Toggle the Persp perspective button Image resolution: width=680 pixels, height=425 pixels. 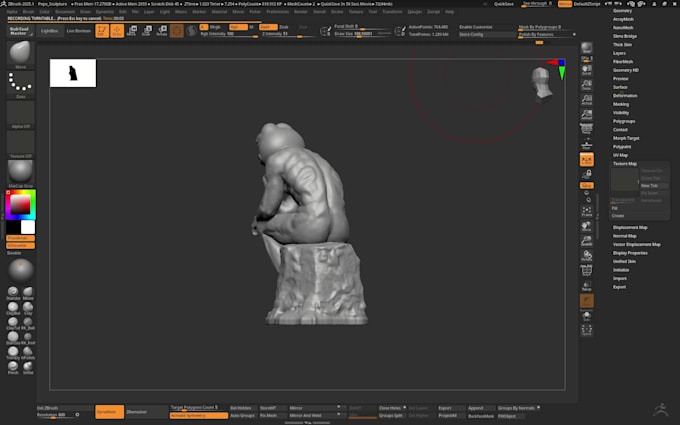pyautogui.click(x=586, y=129)
